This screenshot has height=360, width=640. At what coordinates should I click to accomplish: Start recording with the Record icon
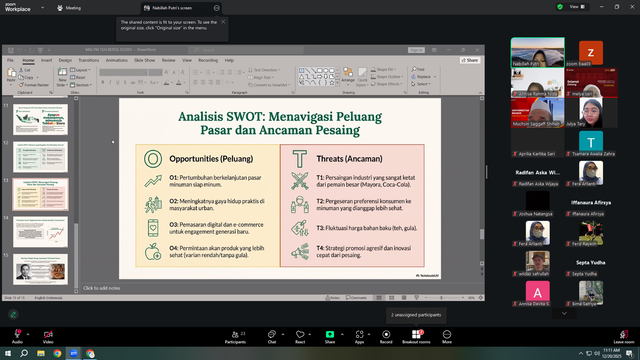(x=386, y=334)
